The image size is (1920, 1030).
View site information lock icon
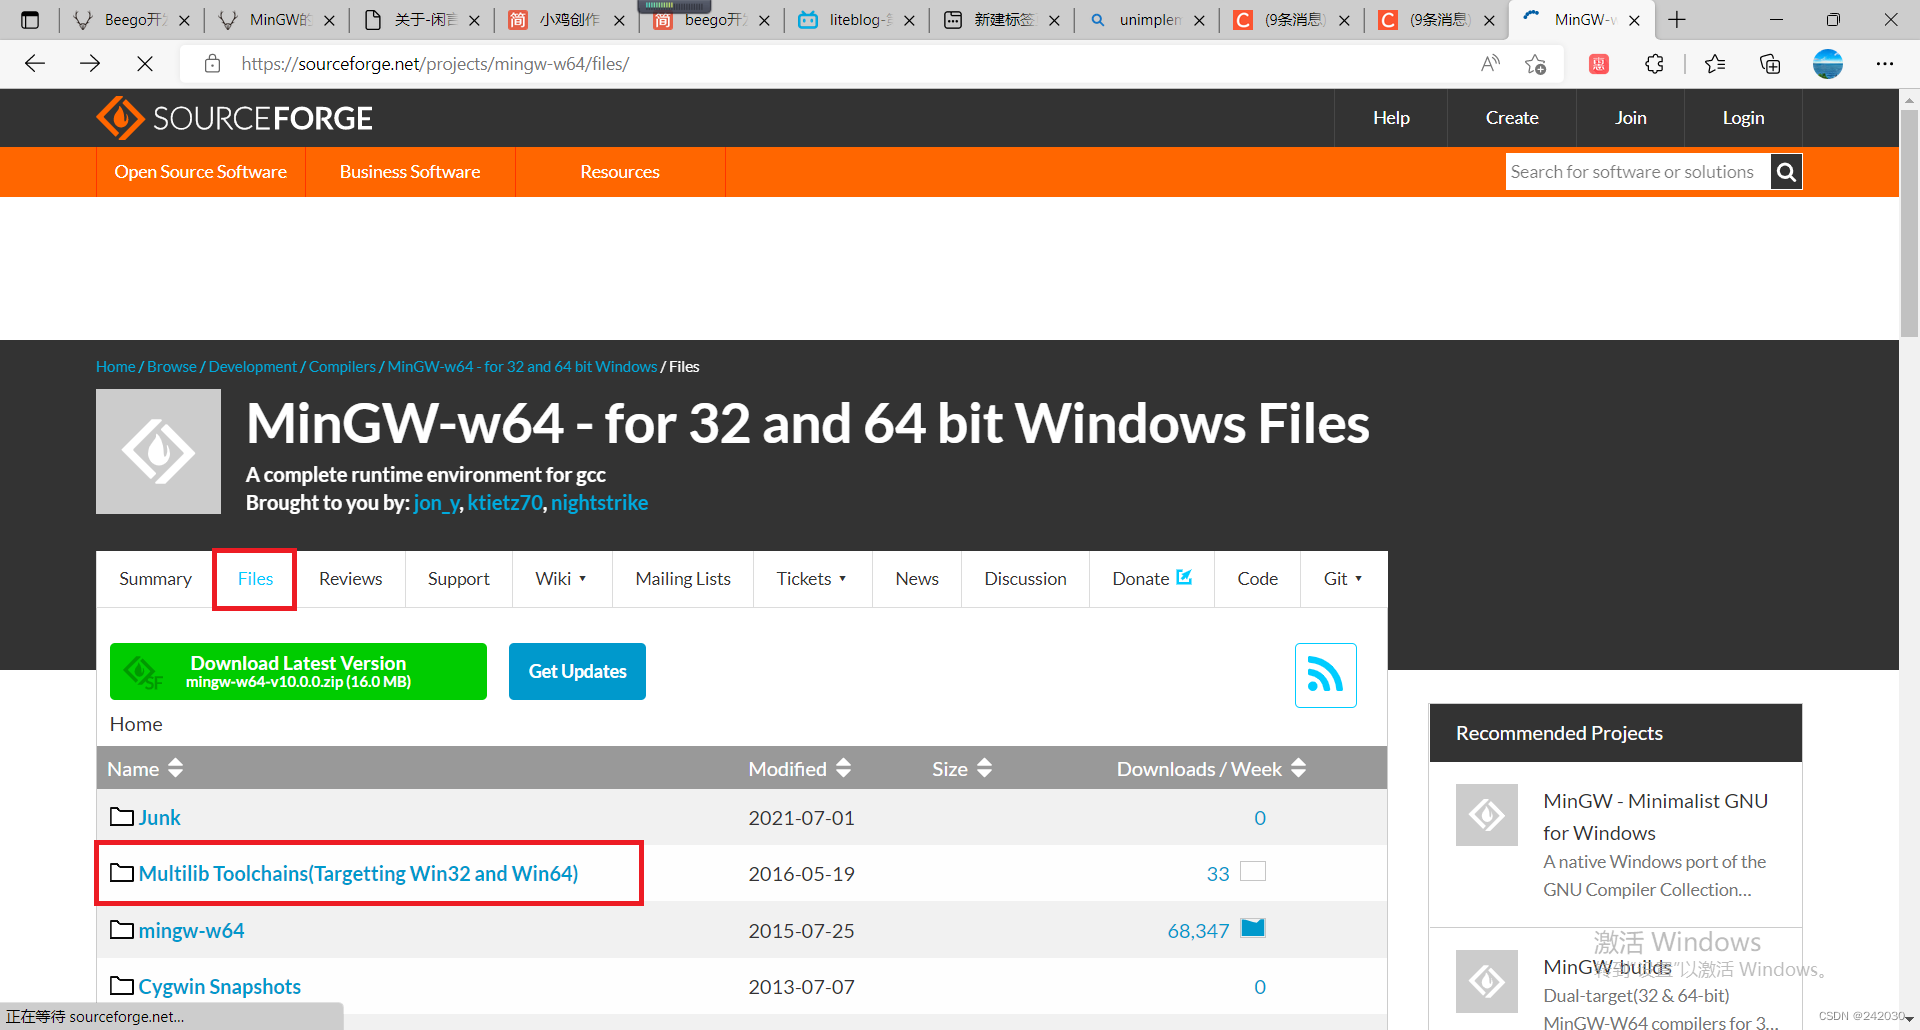(212, 64)
